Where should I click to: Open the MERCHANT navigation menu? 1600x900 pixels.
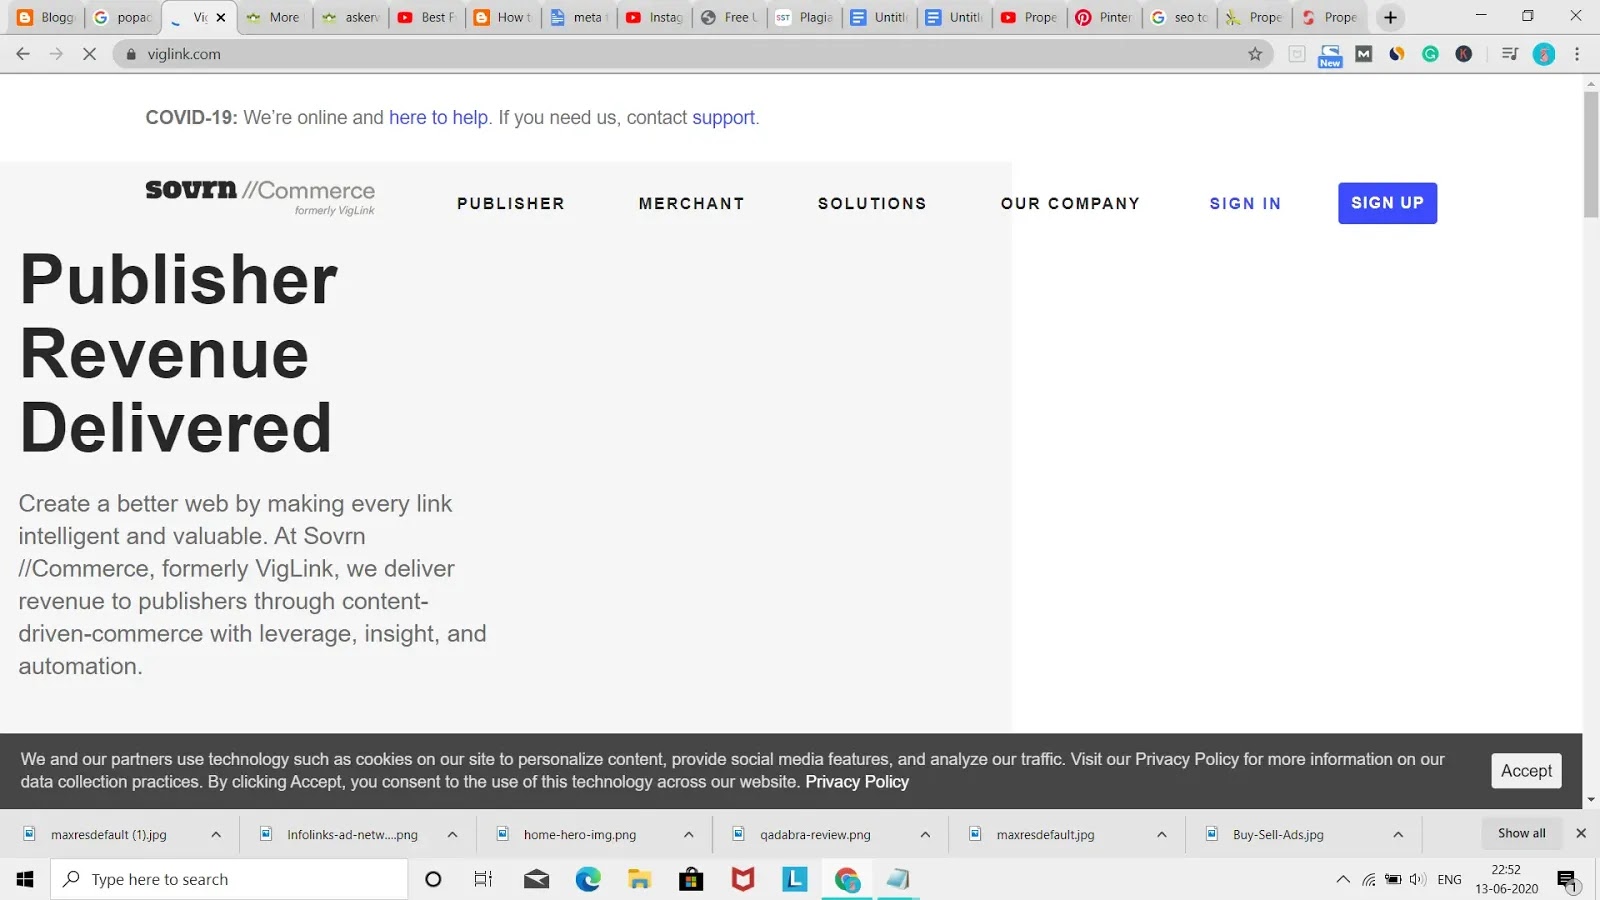pyautogui.click(x=692, y=203)
